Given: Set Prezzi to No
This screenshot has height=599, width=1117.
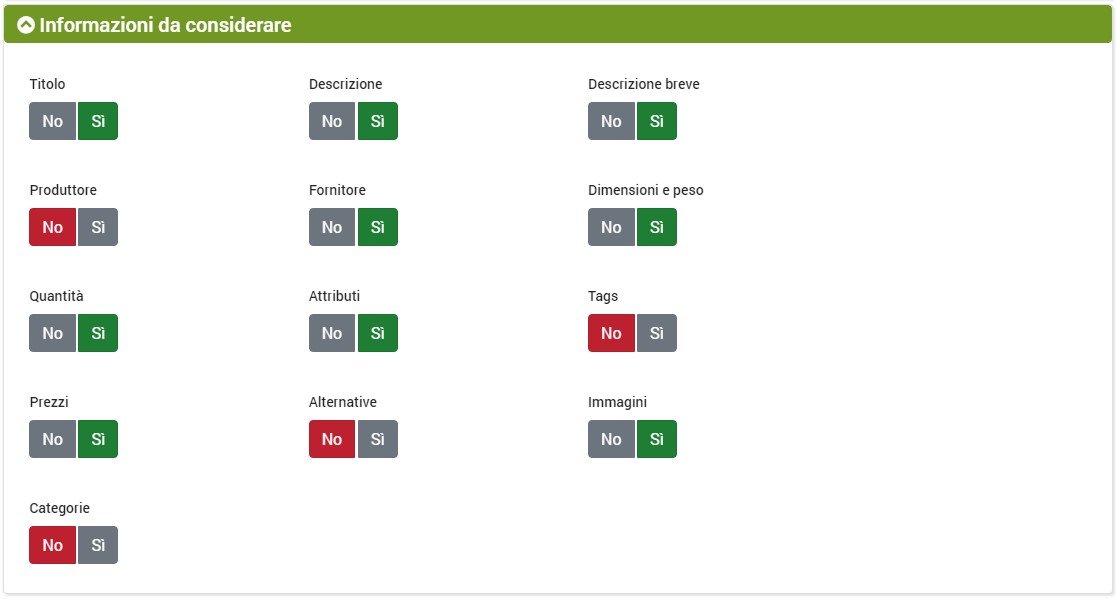Looking at the screenshot, I should tap(53, 439).
